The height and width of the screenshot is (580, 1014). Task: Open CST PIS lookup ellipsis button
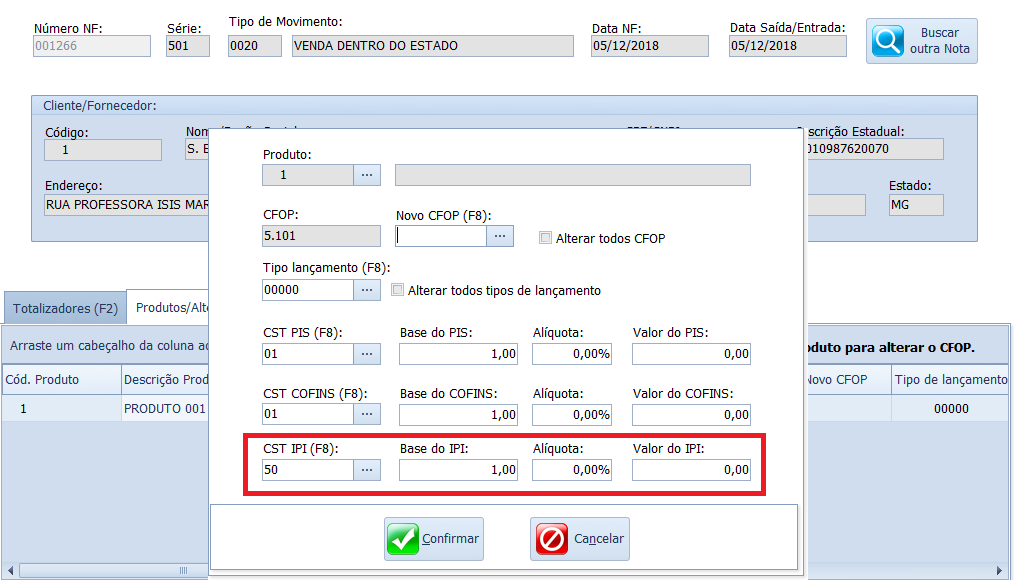tap(367, 354)
